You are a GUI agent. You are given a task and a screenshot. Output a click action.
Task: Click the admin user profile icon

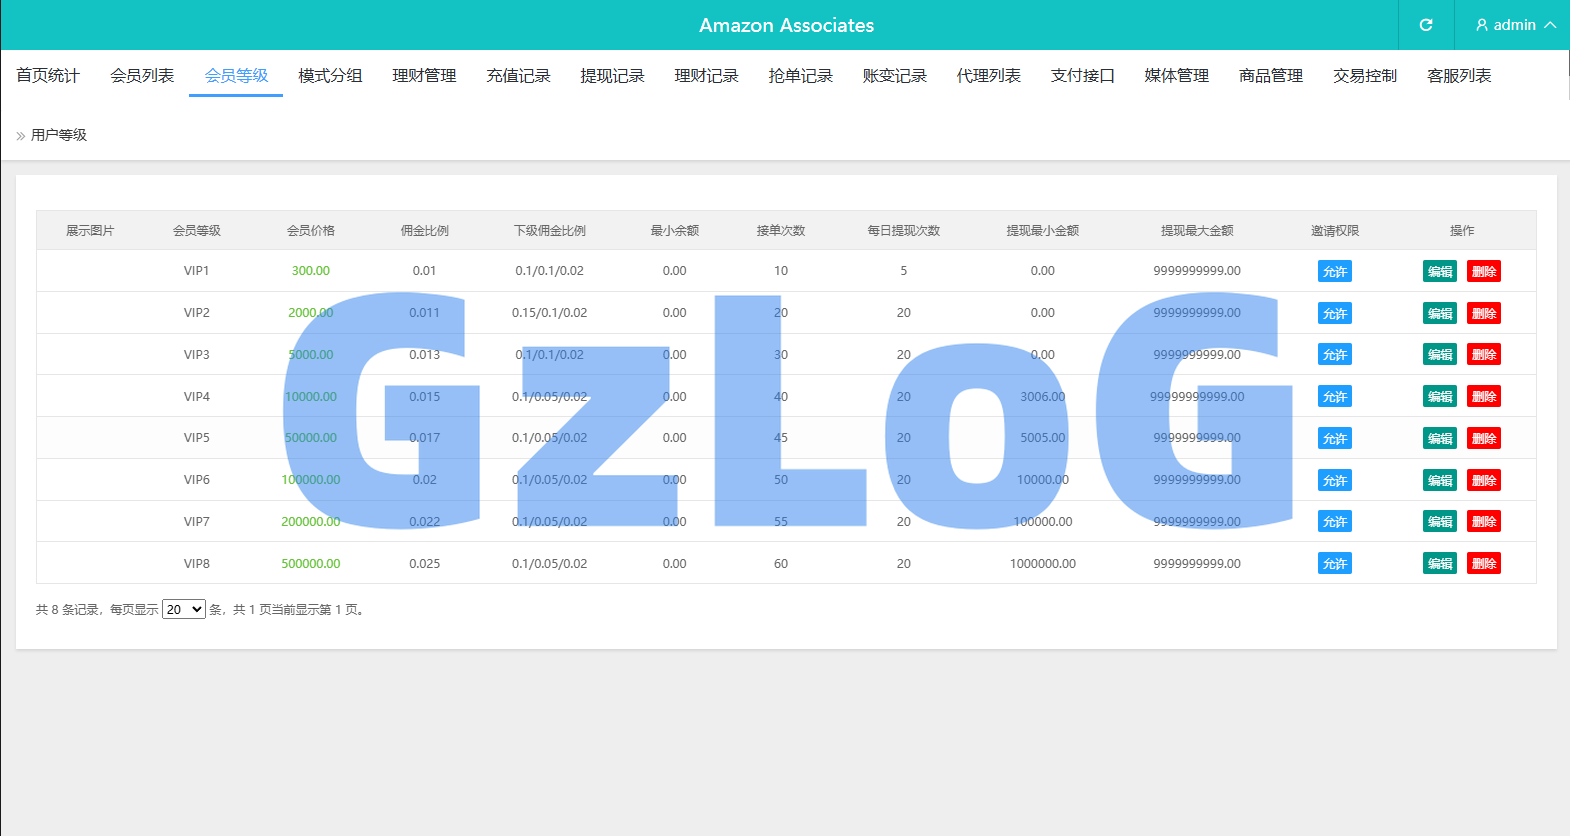click(1482, 25)
